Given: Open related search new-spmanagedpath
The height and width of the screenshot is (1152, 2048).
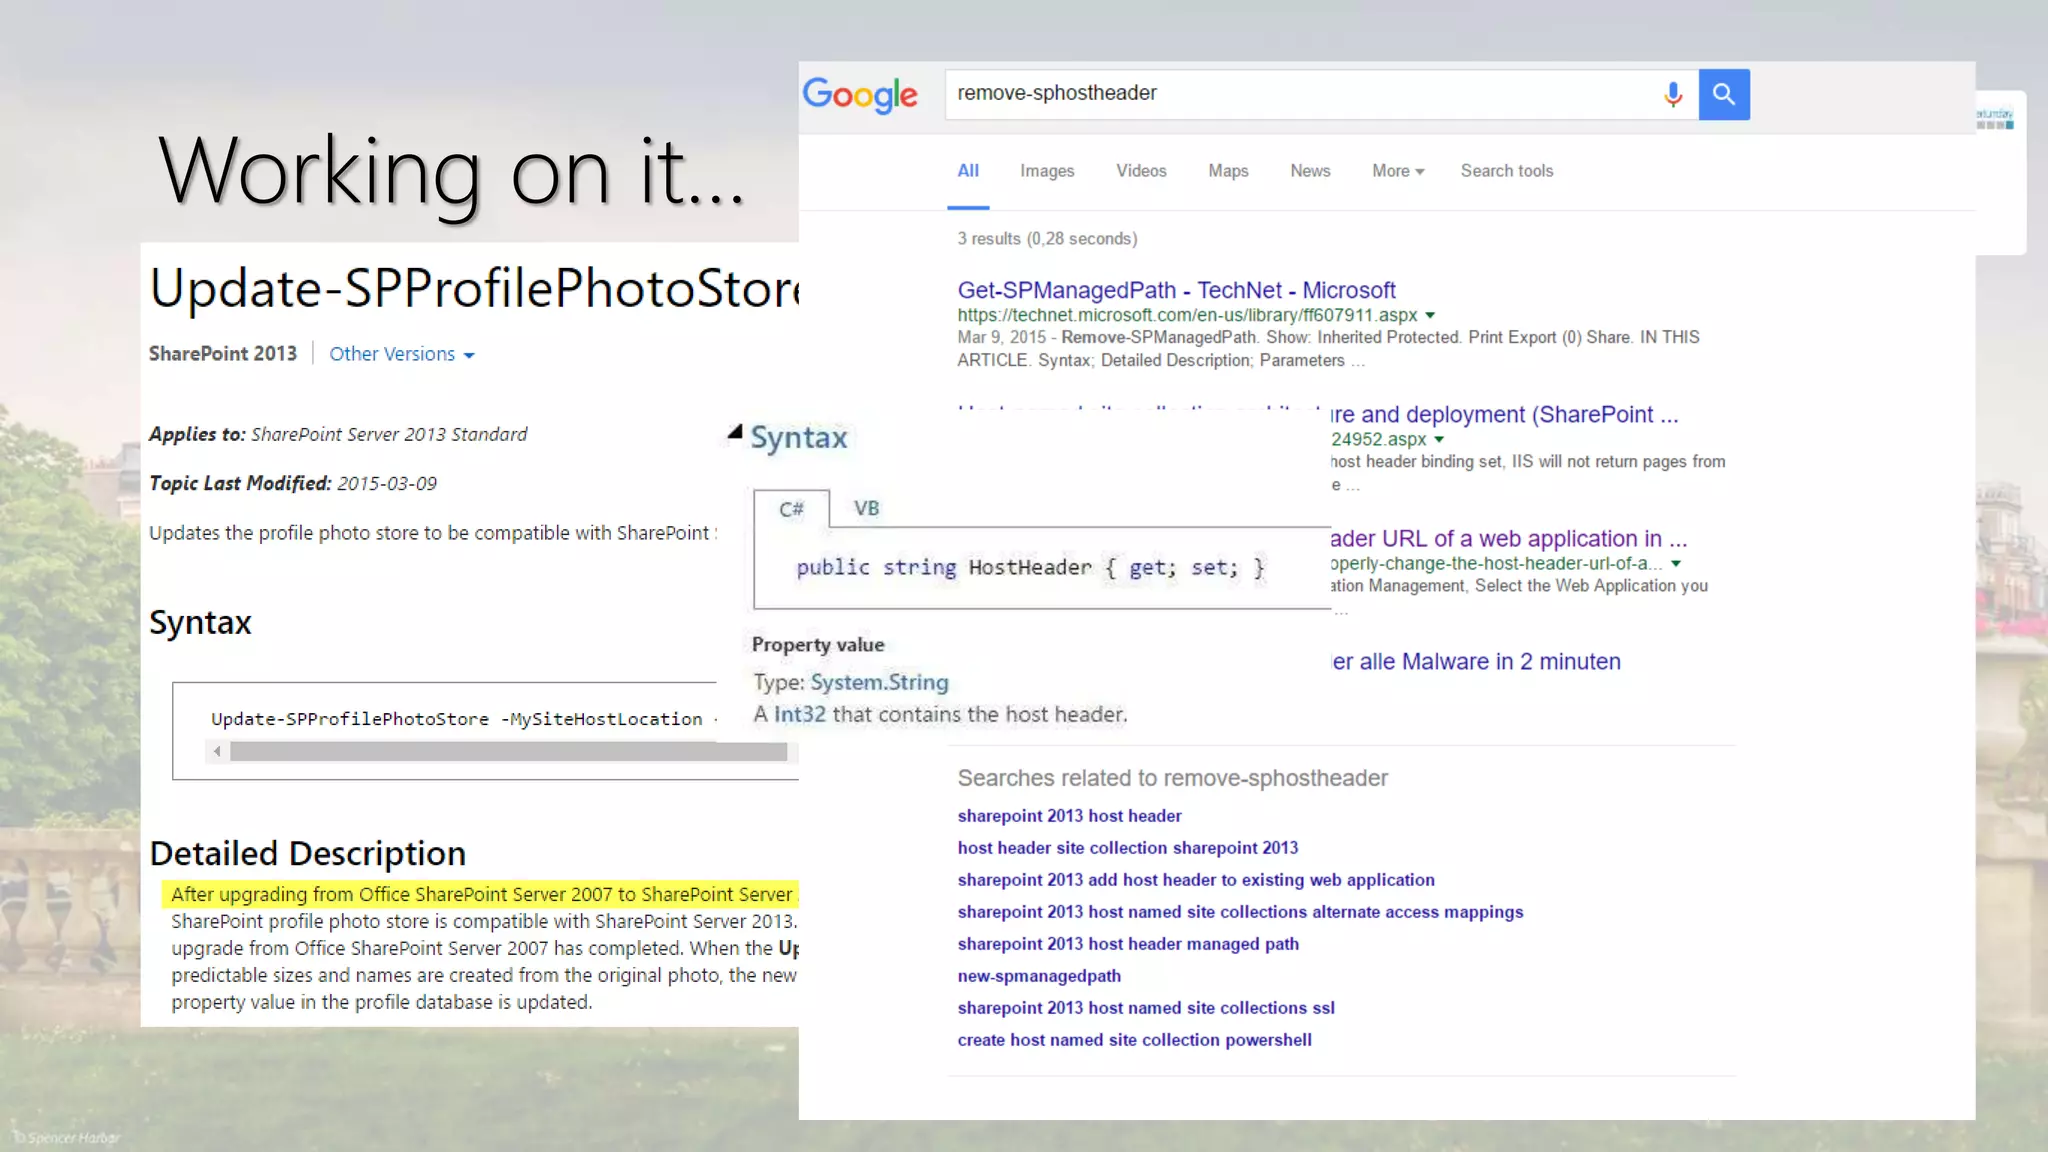Looking at the screenshot, I should coord(1038,976).
